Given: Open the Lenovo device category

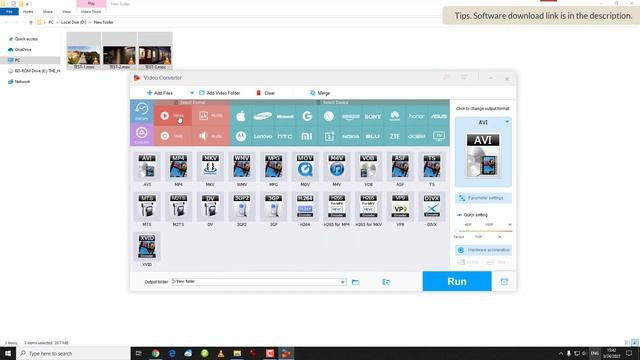Looking at the screenshot, I should click(x=262, y=136).
